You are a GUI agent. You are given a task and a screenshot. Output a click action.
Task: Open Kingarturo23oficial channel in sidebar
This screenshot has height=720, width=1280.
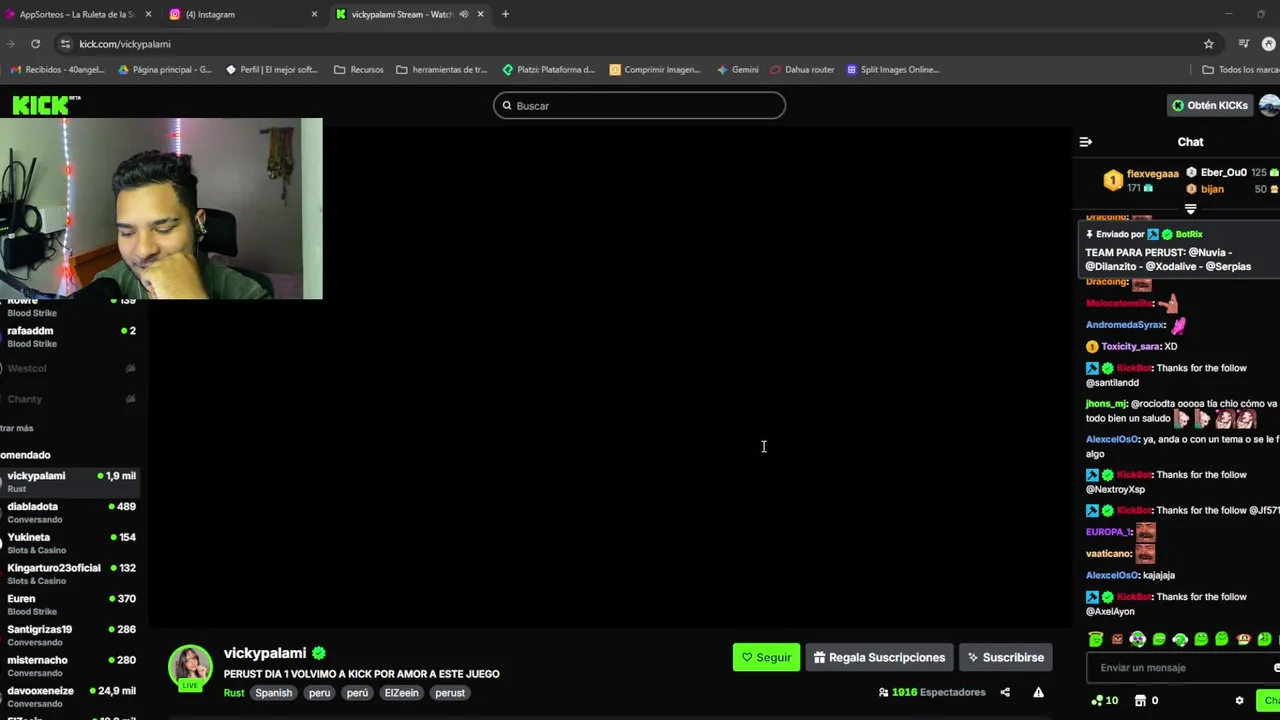tap(70, 574)
